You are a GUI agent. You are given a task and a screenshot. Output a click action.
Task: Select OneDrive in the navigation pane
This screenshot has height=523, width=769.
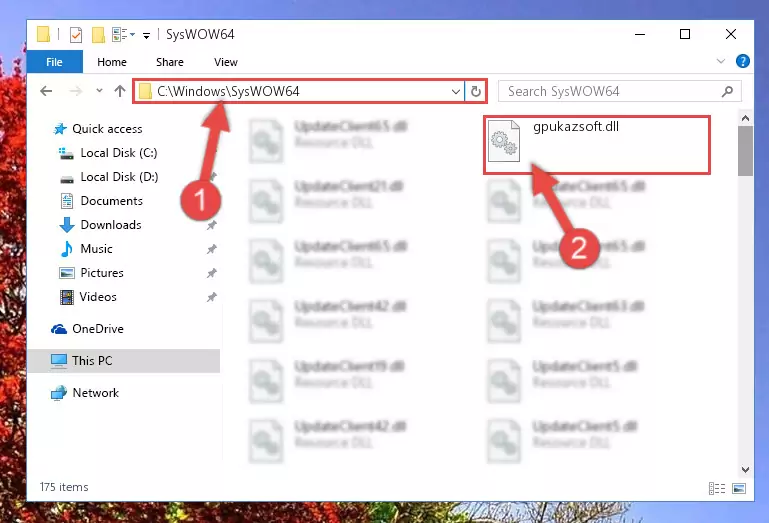click(x=98, y=329)
